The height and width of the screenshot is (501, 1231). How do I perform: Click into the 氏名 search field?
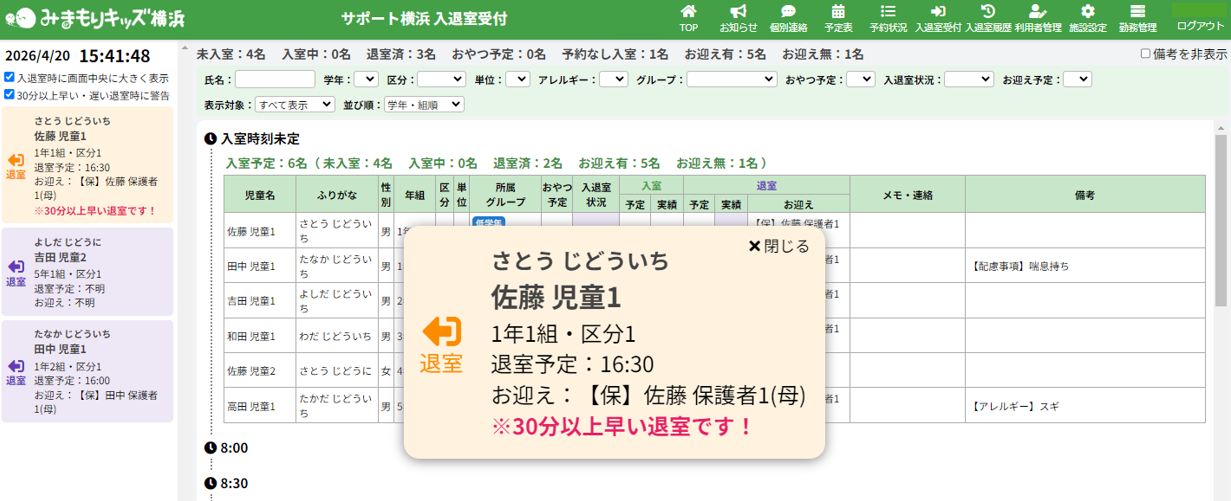(275, 79)
